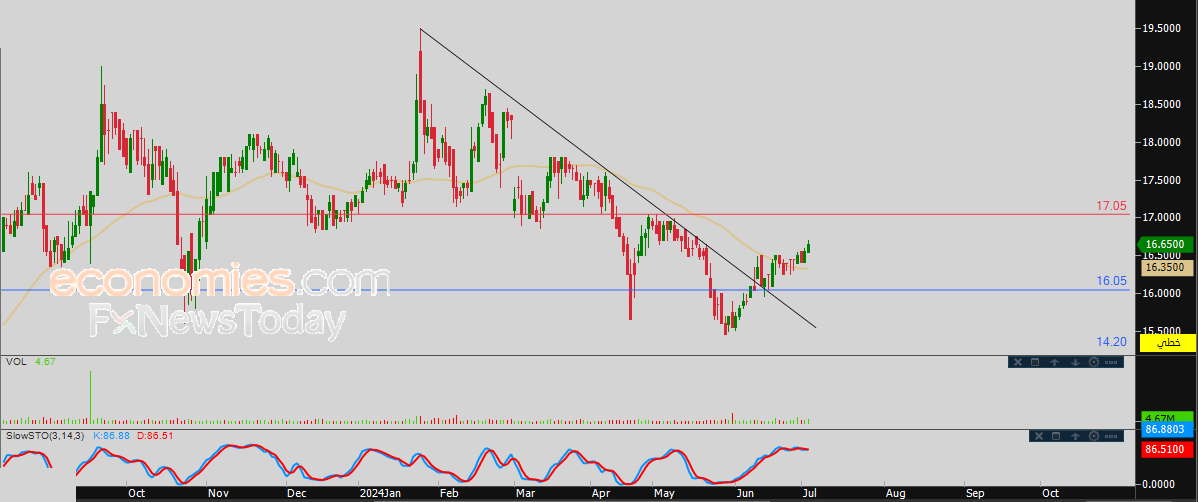Image resolution: width=1198 pixels, height=502 pixels.
Task: Click the yellow Arabic scale label
Action: coord(1167,344)
